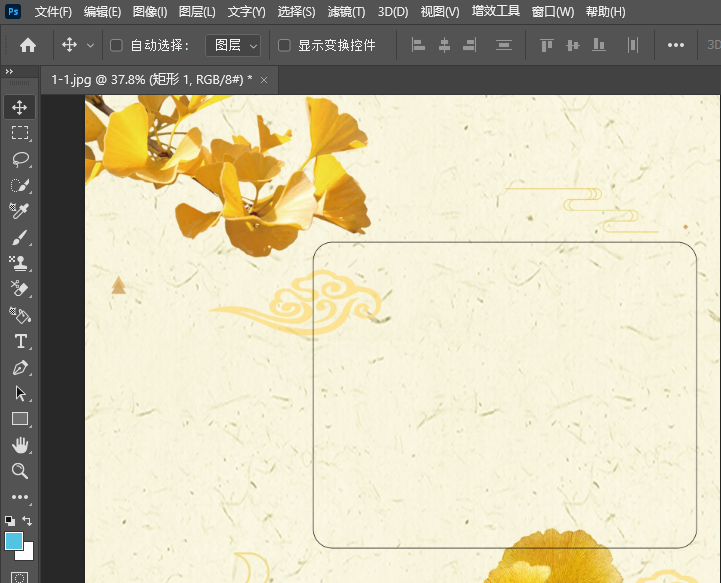
Task: Click the white background color swatch
Action: [x=28, y=554]
